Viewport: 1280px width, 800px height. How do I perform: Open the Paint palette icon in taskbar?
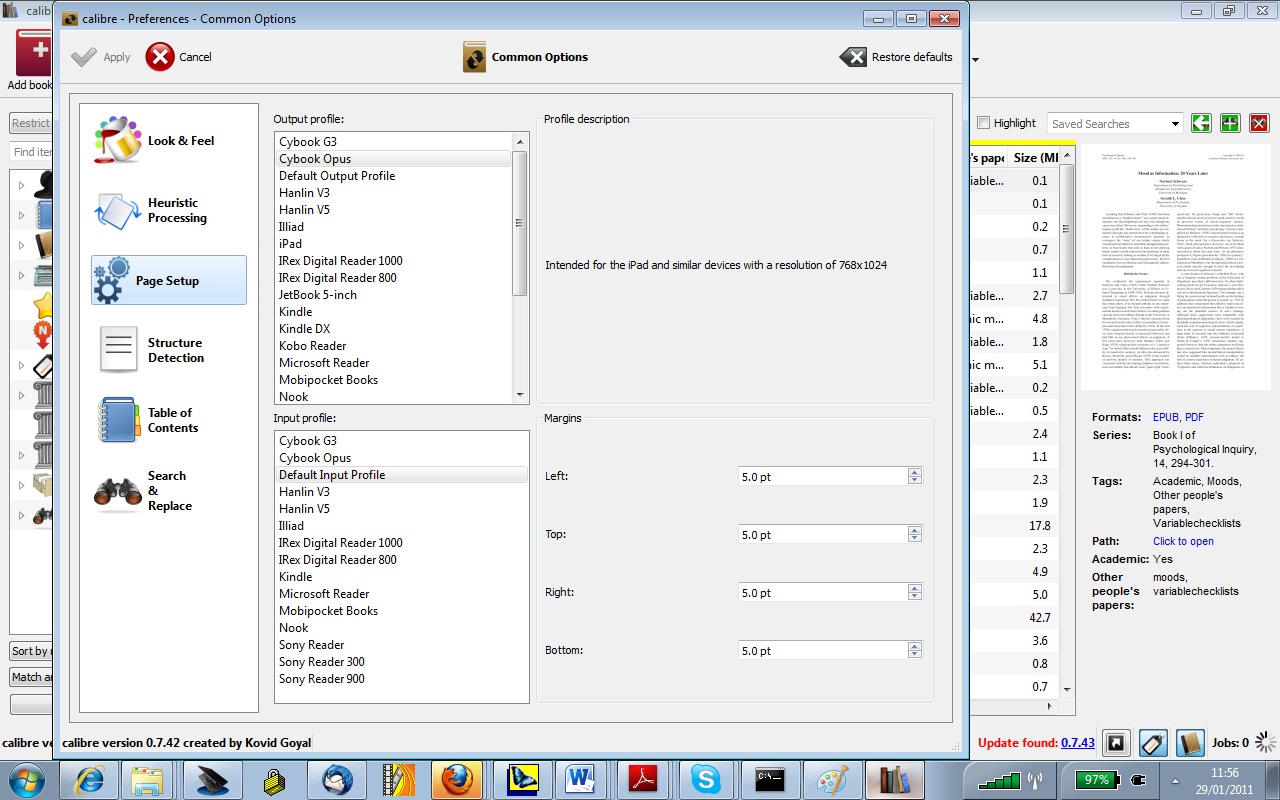tap(831, 779)
